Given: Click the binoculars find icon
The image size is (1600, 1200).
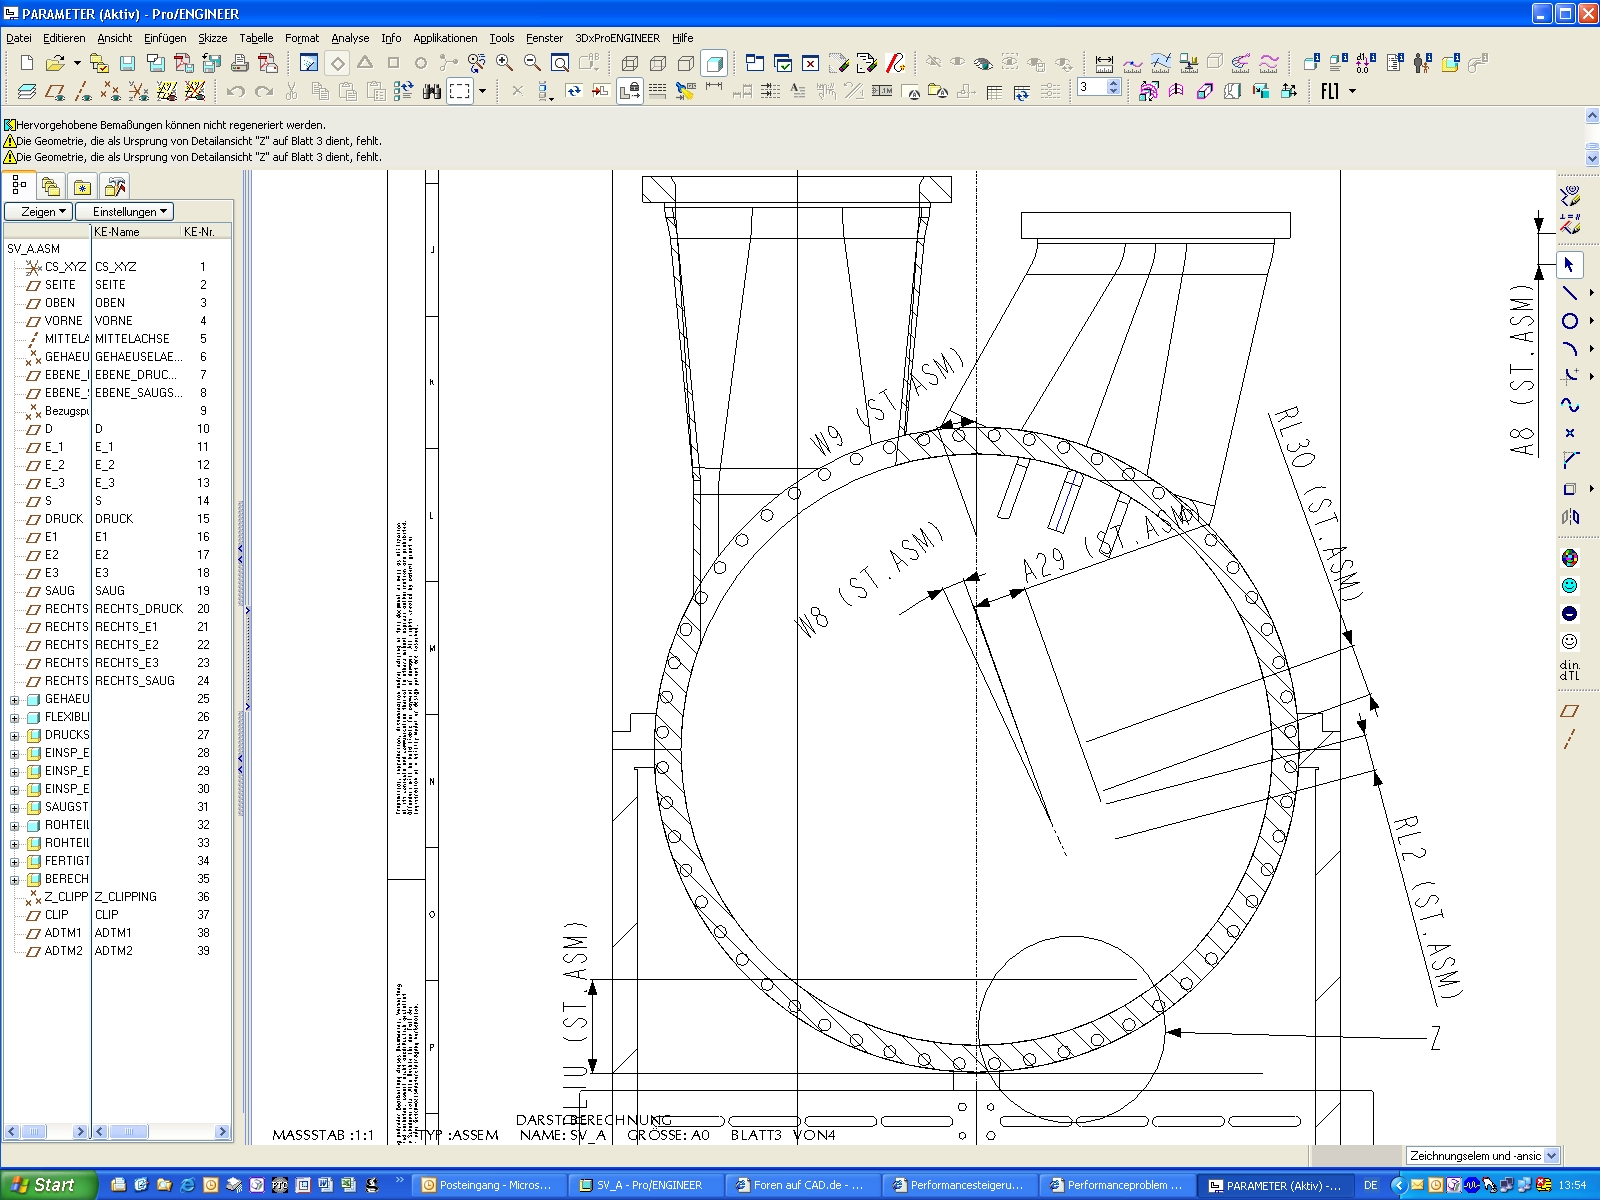Looking at the screenshot, I should 432,91.
